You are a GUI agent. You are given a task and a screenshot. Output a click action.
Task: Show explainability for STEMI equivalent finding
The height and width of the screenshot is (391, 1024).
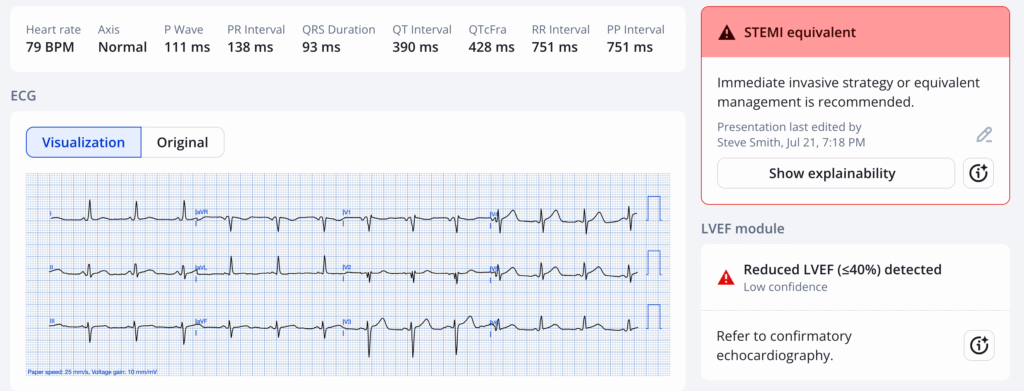pos(832,173)
